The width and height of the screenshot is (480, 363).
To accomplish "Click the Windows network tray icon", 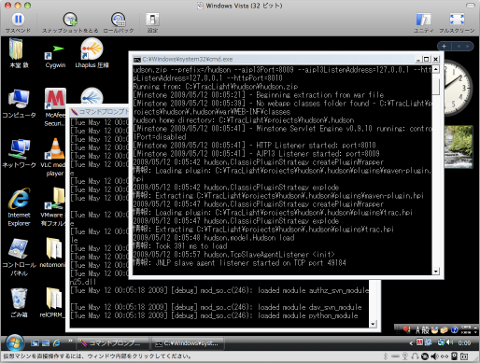I will [x=441, y=342].
